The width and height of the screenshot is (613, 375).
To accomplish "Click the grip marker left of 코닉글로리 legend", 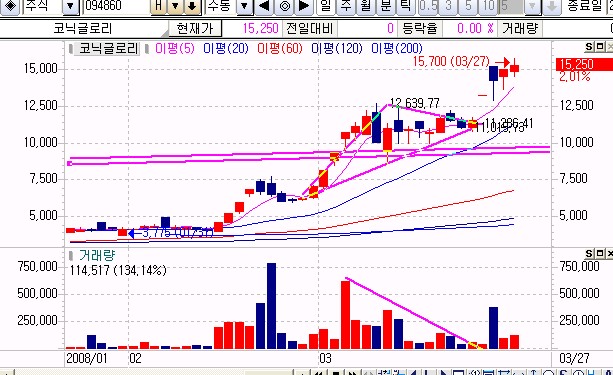I will click(71, 49).
